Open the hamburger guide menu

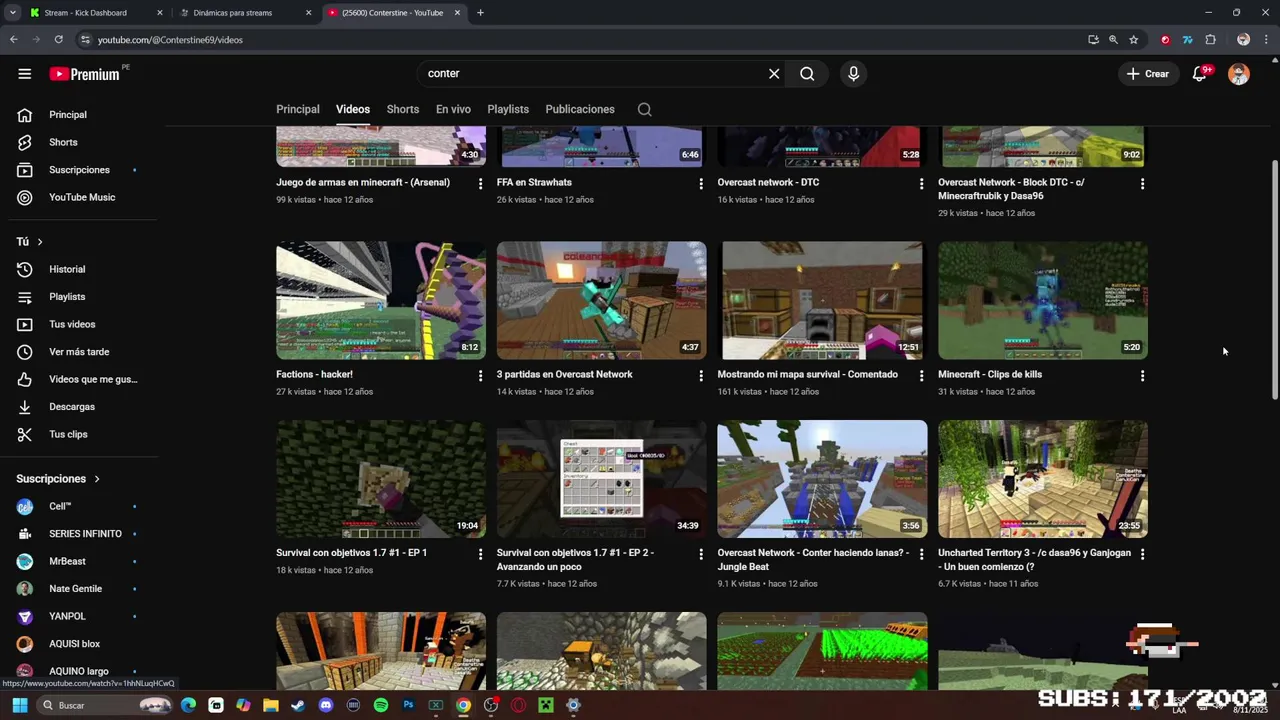tap(25, 74)
